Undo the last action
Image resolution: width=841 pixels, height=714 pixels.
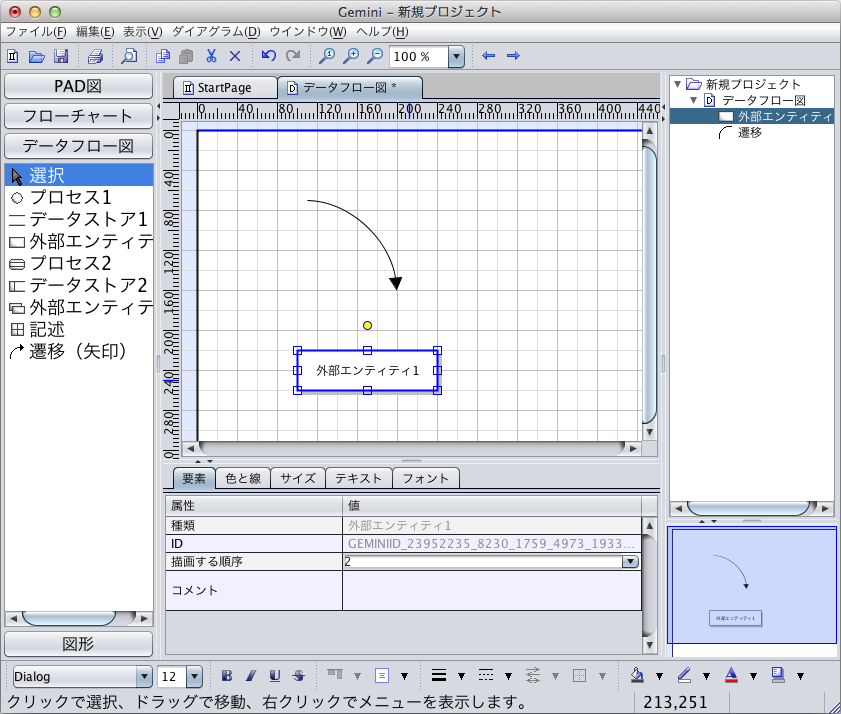pyautogui.click(x=268, y=55)
